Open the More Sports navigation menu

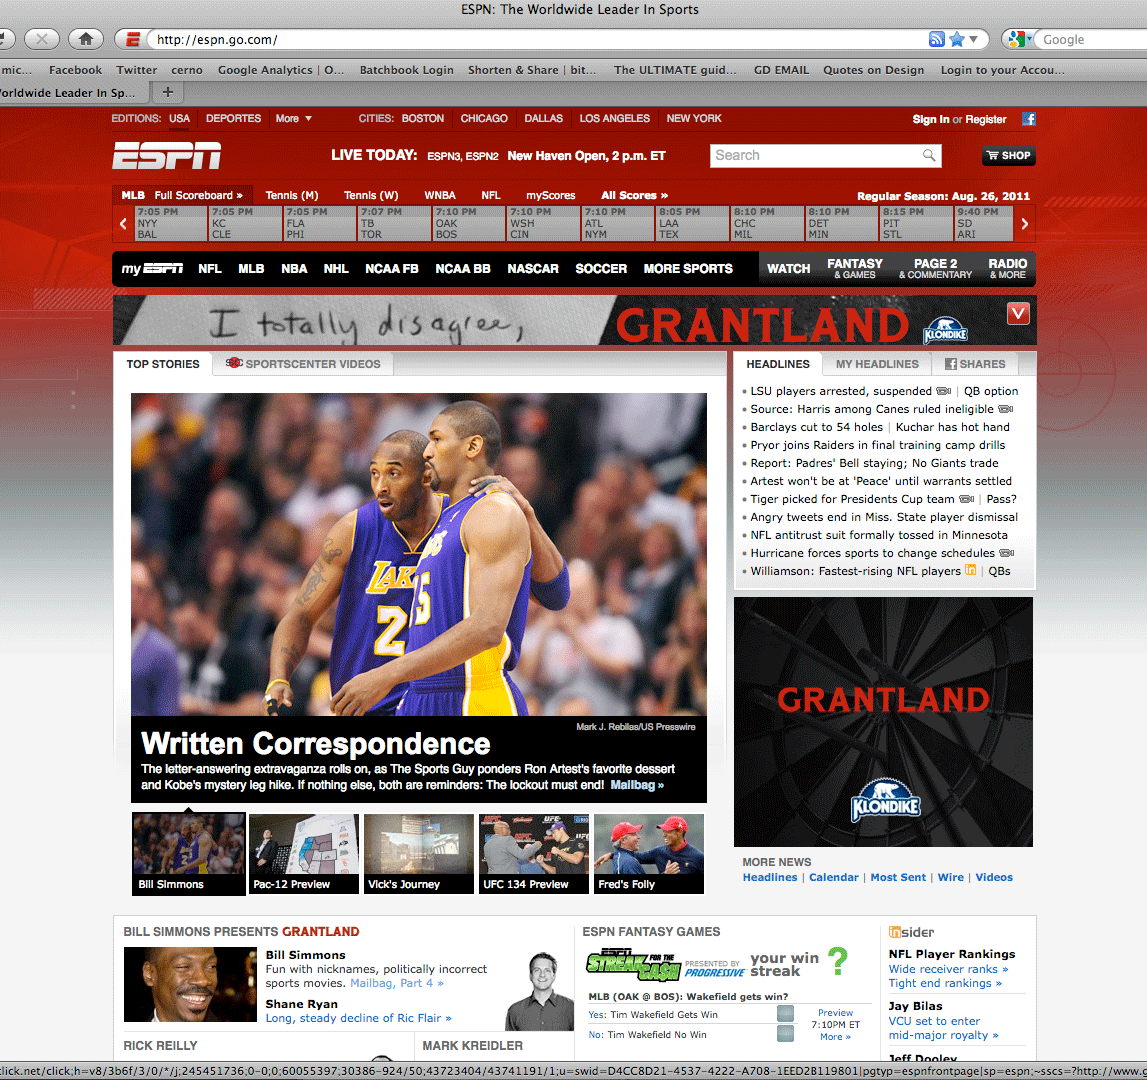tap(688, 269)
